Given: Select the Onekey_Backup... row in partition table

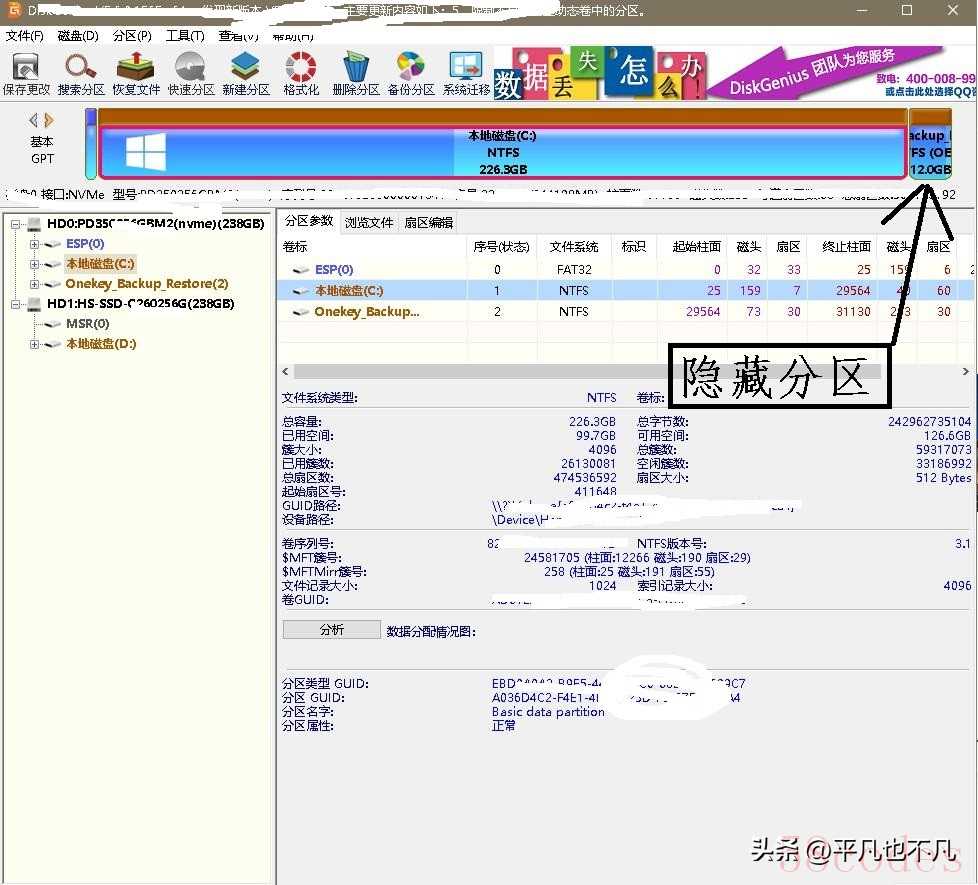Looking at the screenshot, I should point(625,312).
